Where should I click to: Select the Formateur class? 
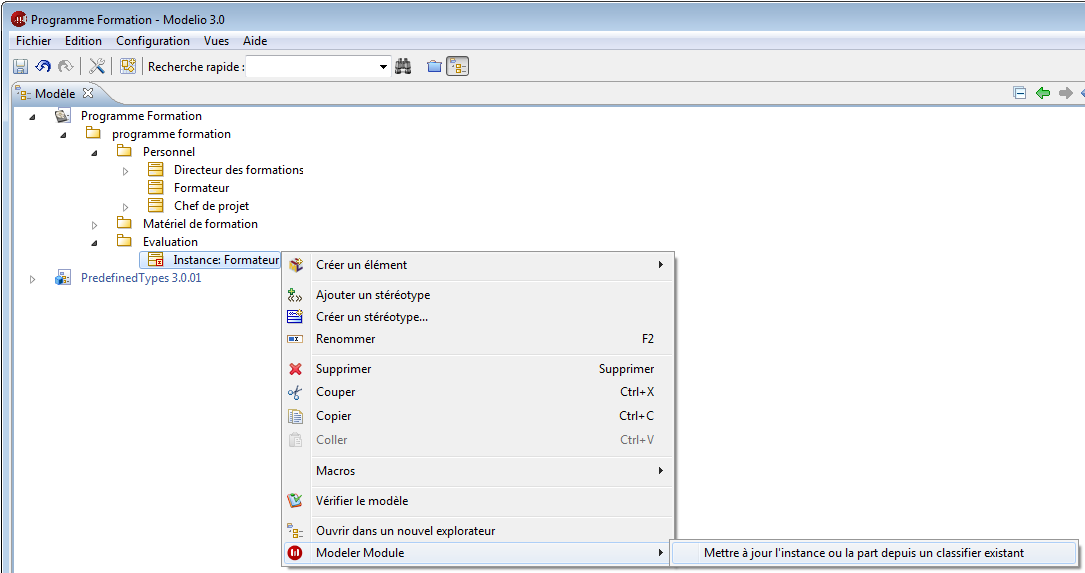[201, 188]
